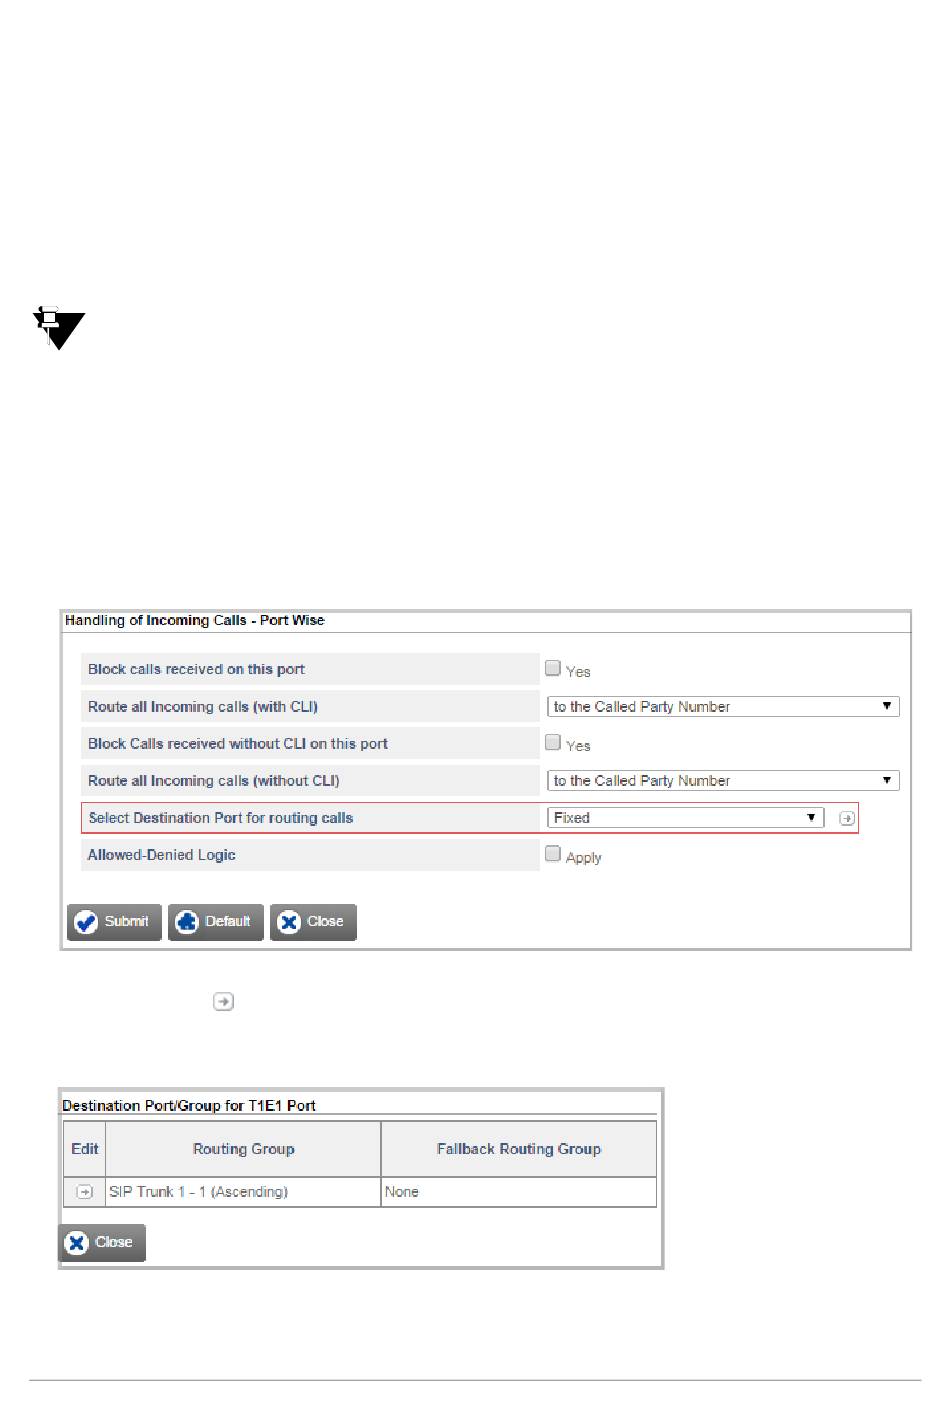Click the note pushpin icon
Image resolution: width=950 pixels, height=1409 pixels.
click(x=58, y=328)
